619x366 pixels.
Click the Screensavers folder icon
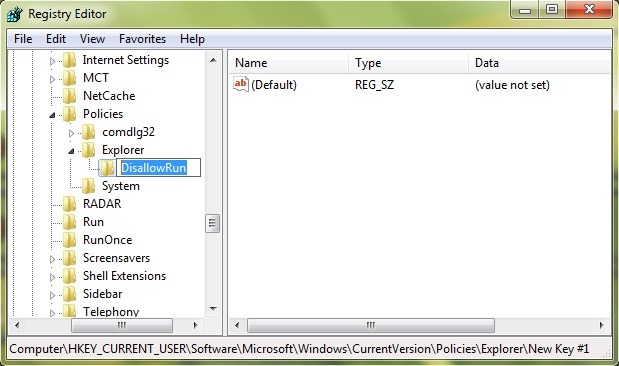pyautogui.click(x=69, y=258)
